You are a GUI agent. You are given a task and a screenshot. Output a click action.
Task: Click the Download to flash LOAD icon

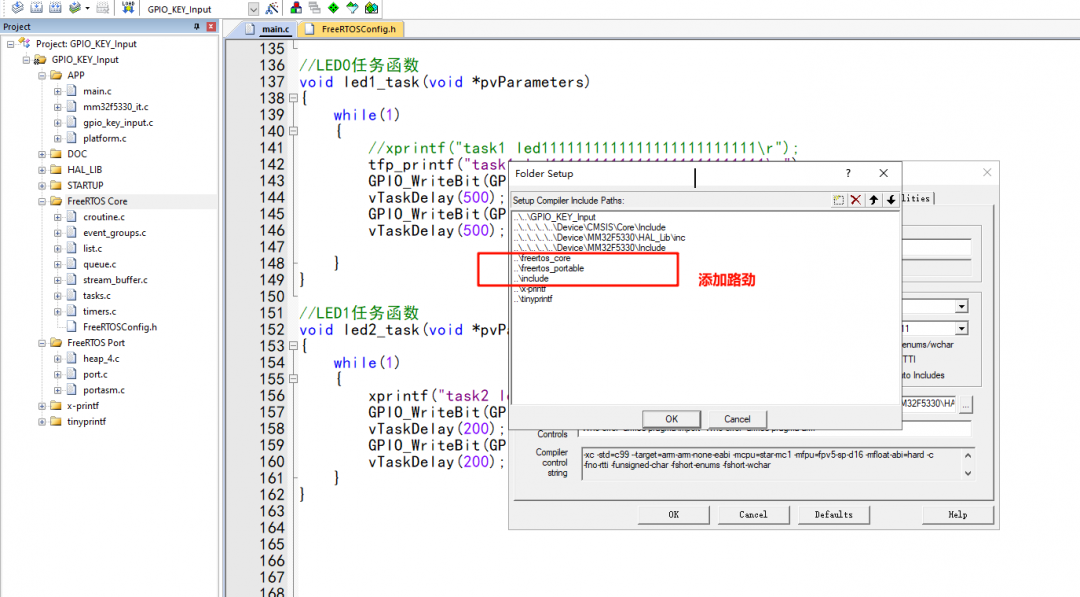(126, 8)
